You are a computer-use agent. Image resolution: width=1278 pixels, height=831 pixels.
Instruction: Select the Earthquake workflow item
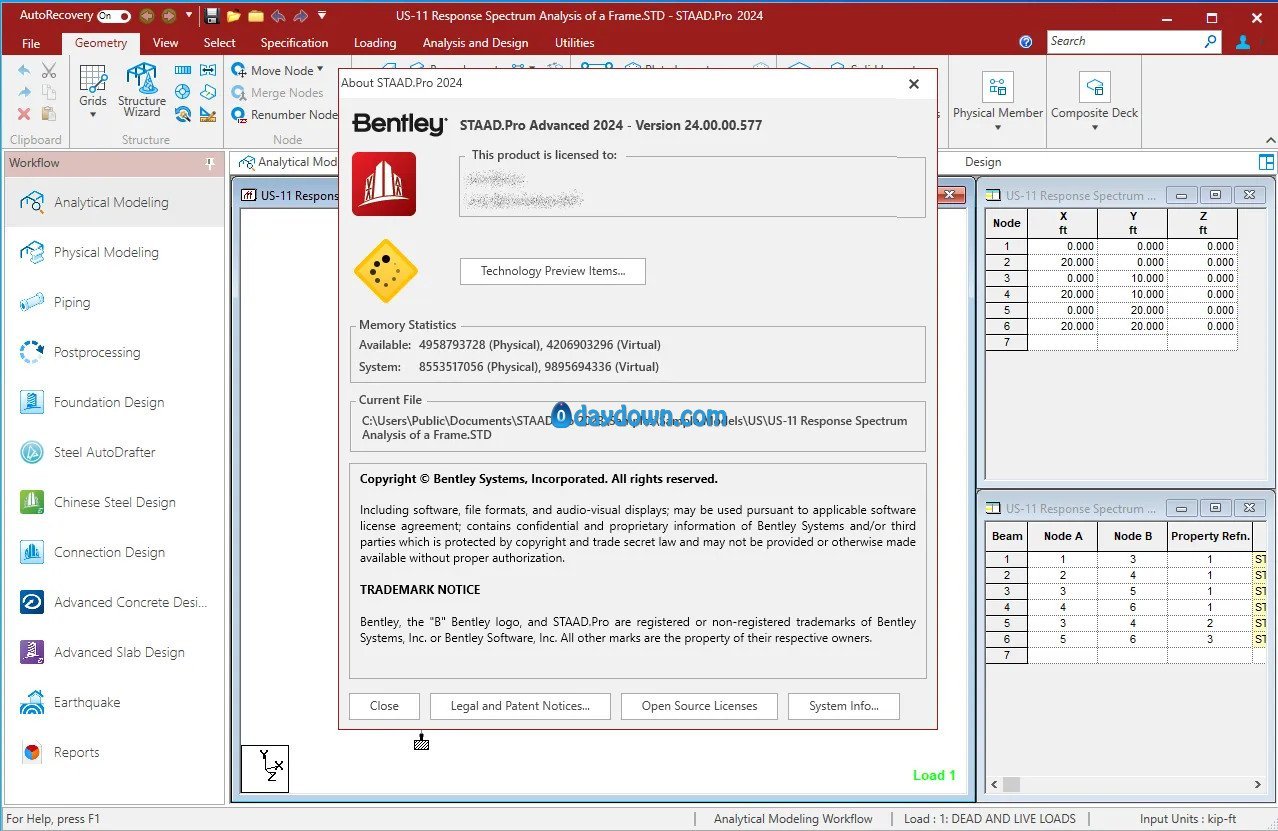tap(86, 702)
